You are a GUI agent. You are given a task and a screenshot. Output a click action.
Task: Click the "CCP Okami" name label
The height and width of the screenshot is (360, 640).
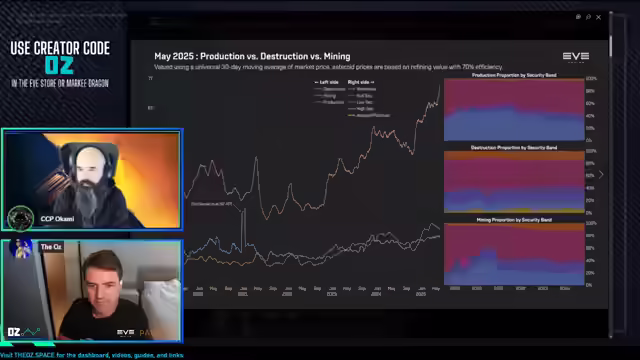point(57,219)
